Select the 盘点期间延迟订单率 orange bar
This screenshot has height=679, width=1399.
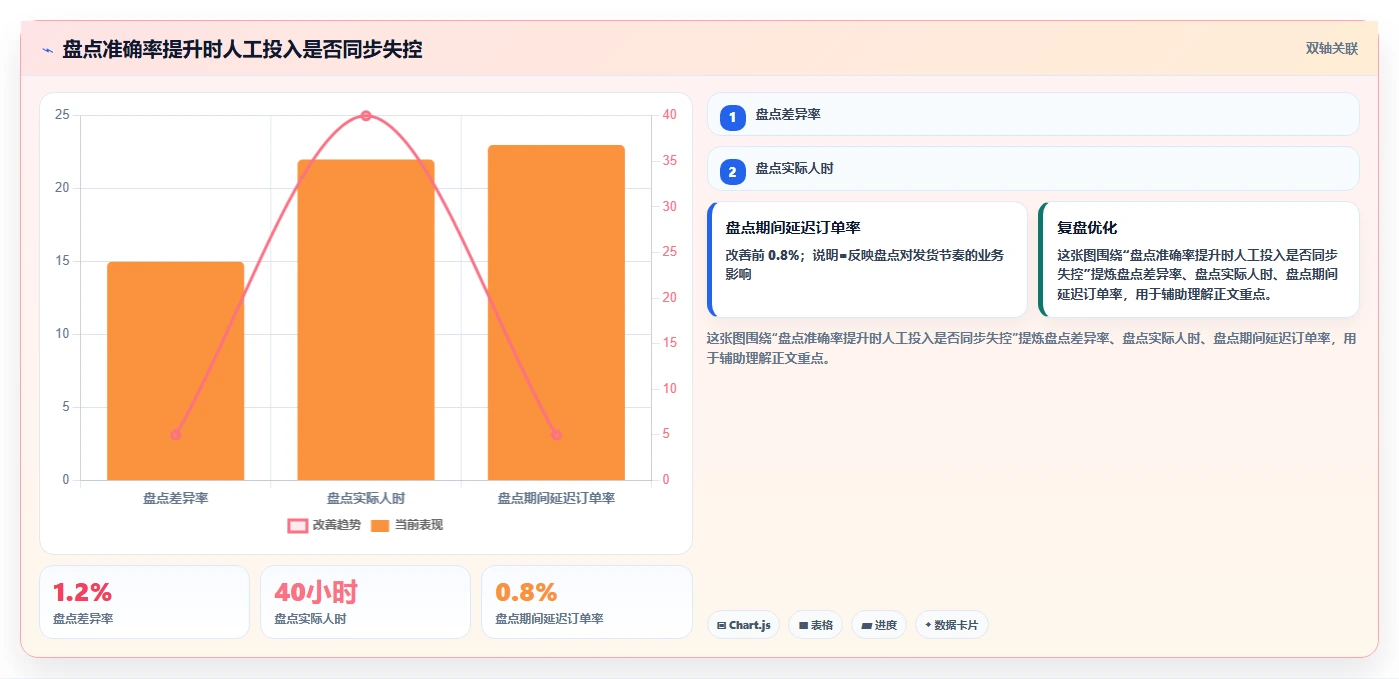[556, 313]
